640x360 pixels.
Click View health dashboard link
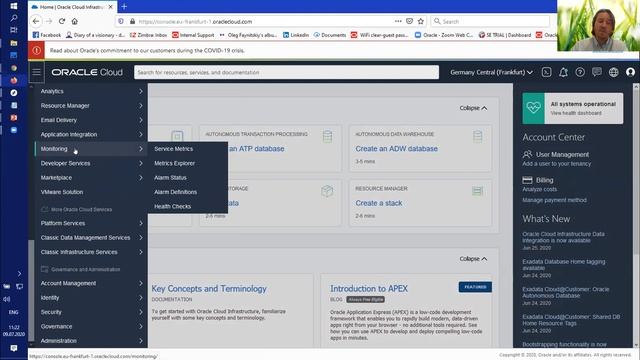[x=576, y=113]
